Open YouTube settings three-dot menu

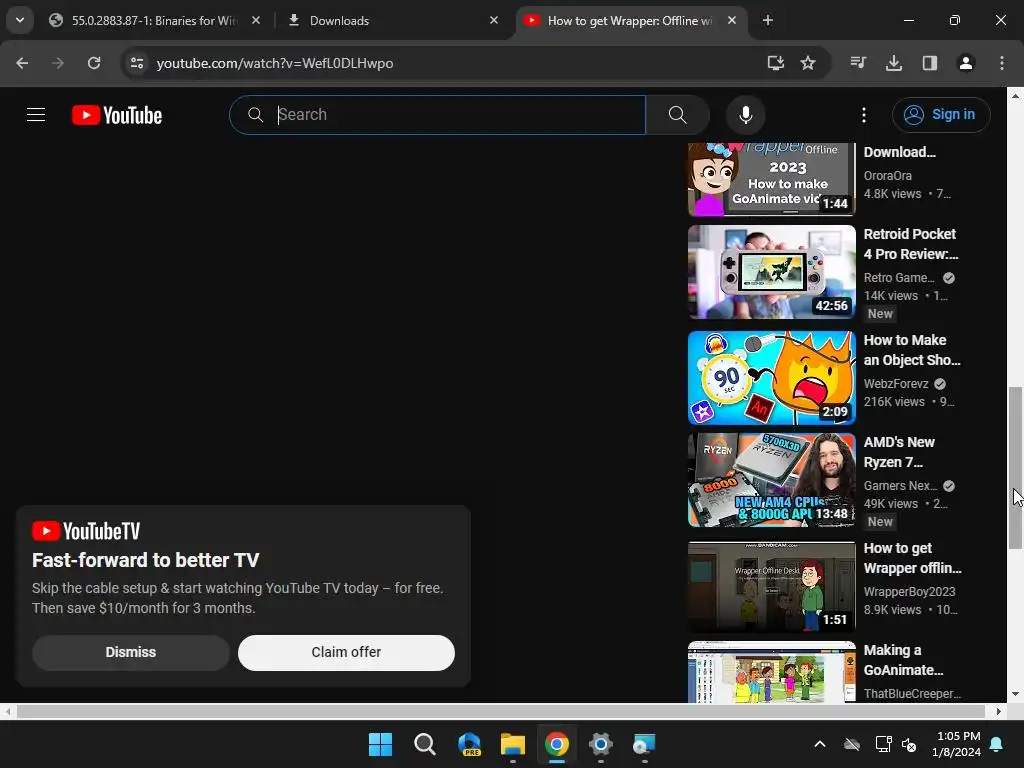[863, 115]
